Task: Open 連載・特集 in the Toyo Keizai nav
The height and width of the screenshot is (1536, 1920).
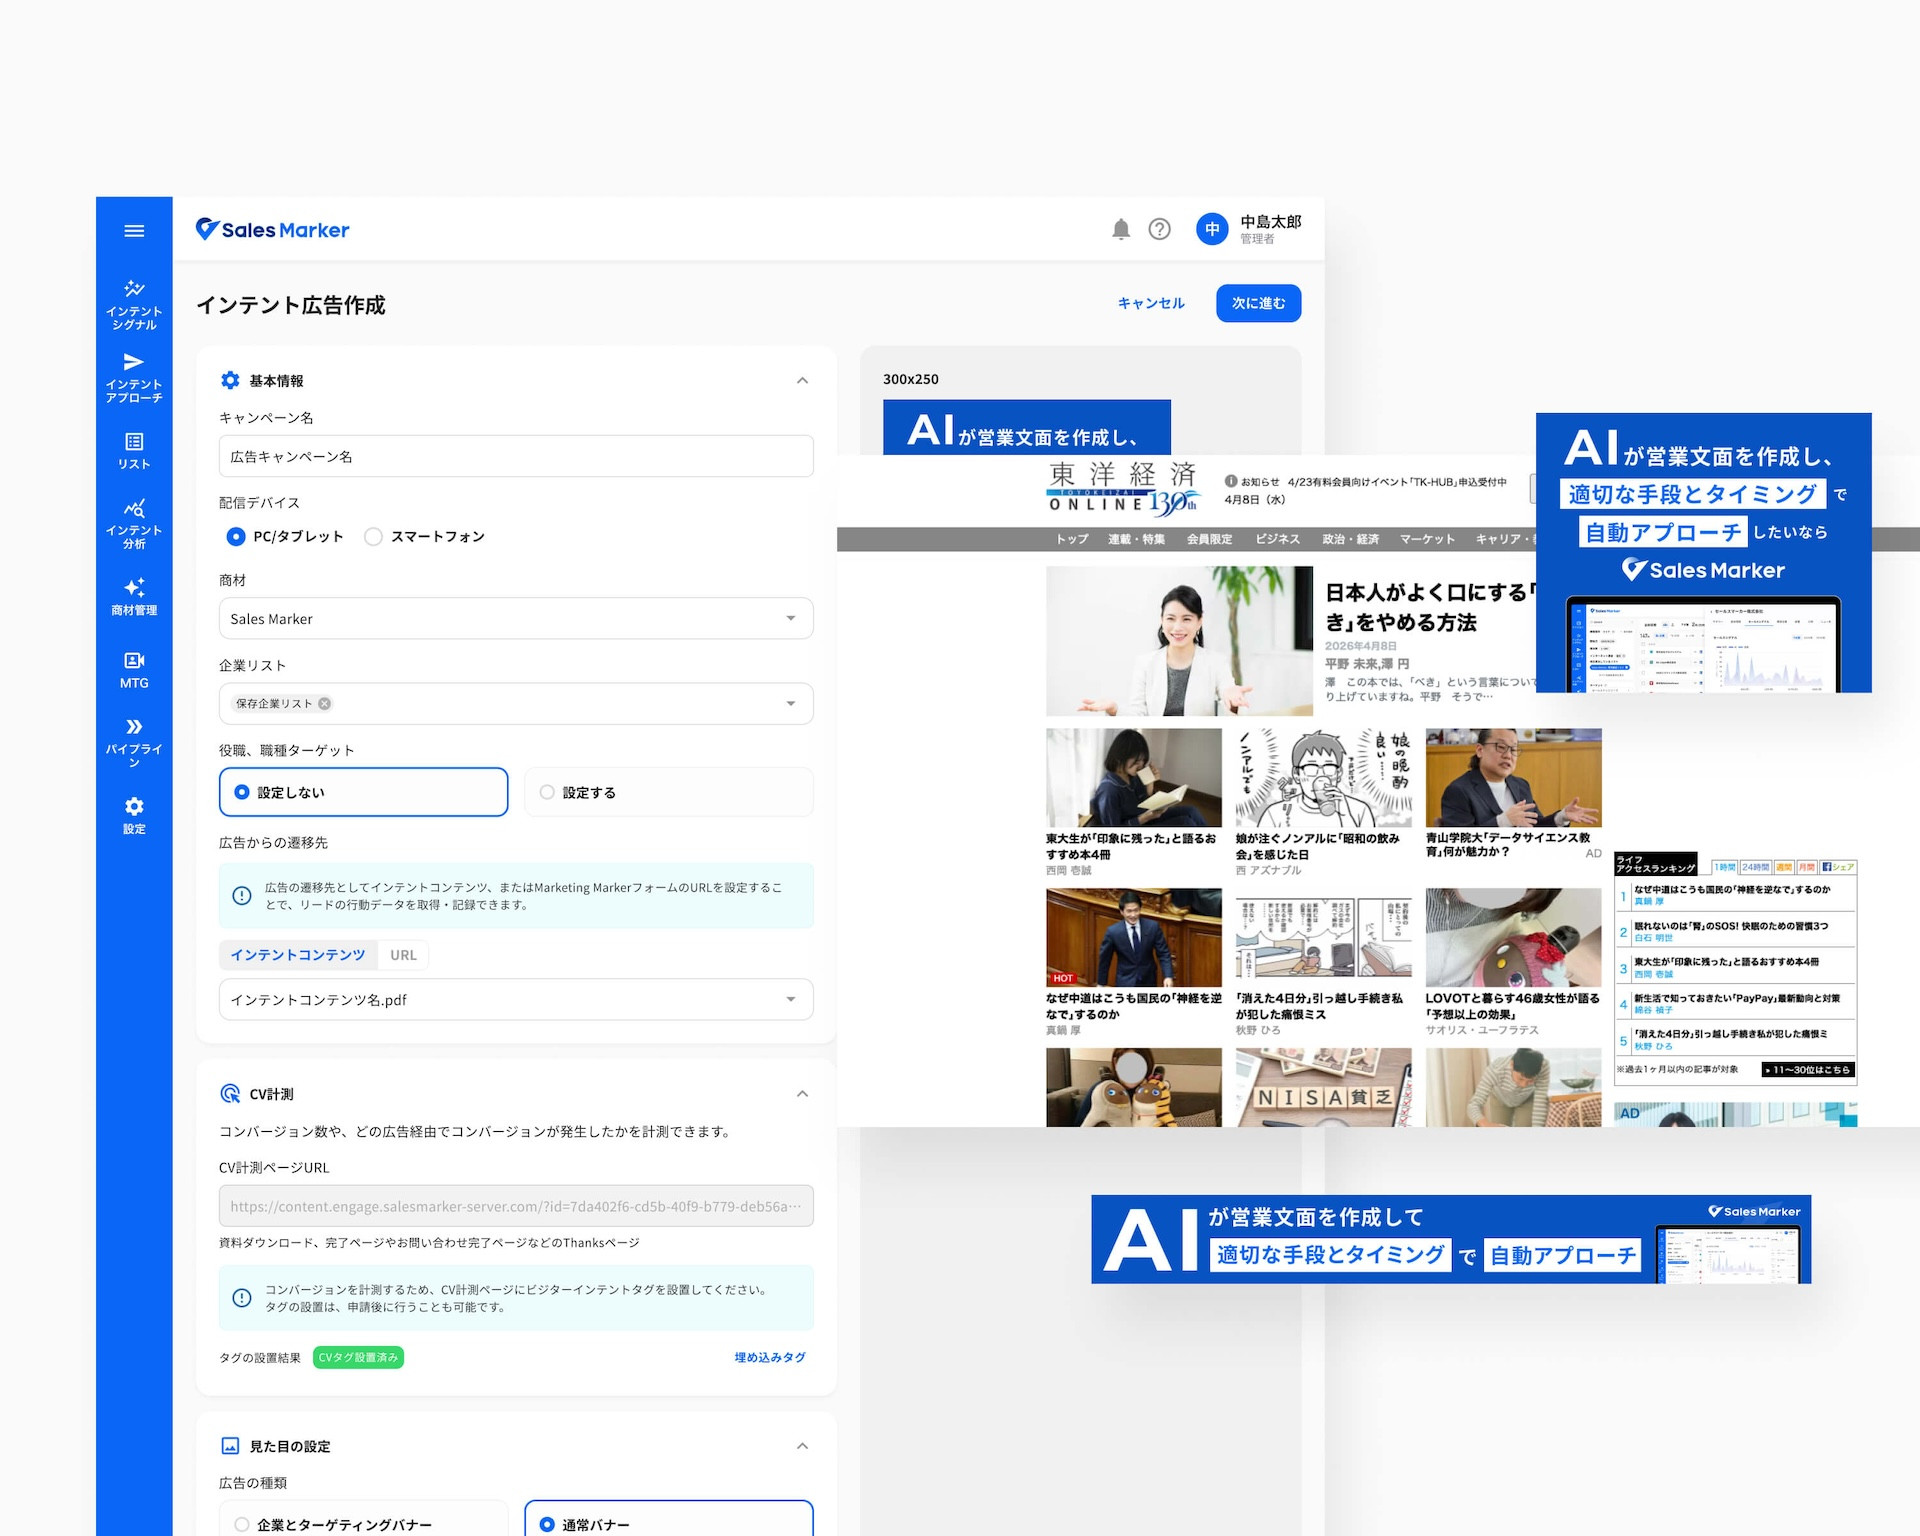Action: point(1136,539)
